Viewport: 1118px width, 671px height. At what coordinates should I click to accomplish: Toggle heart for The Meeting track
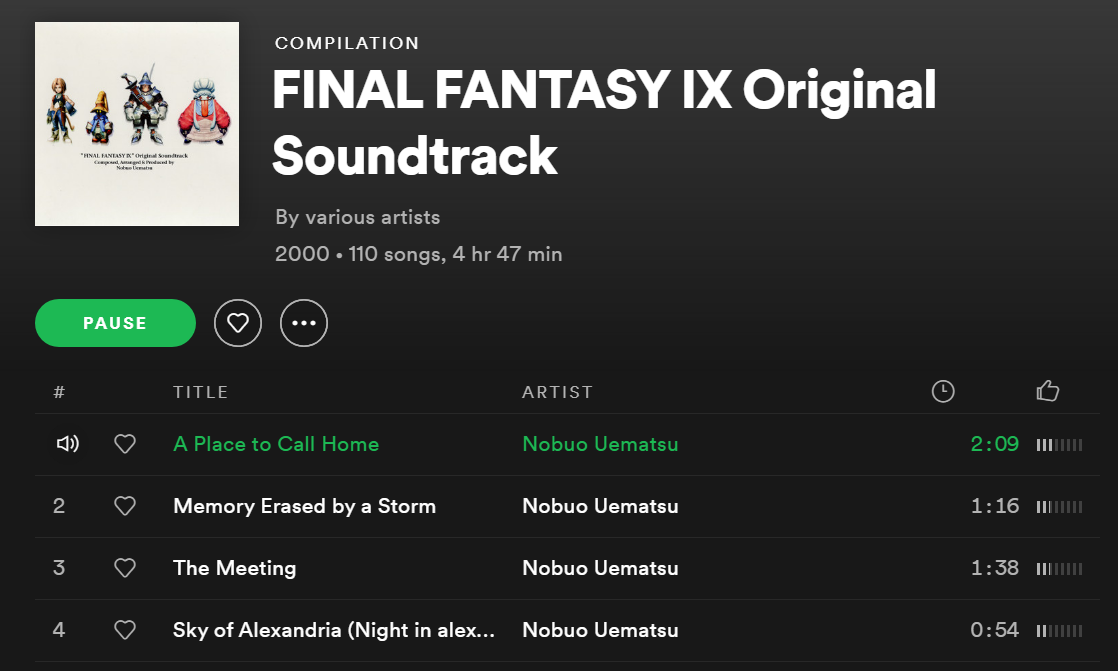click(125, 568)
